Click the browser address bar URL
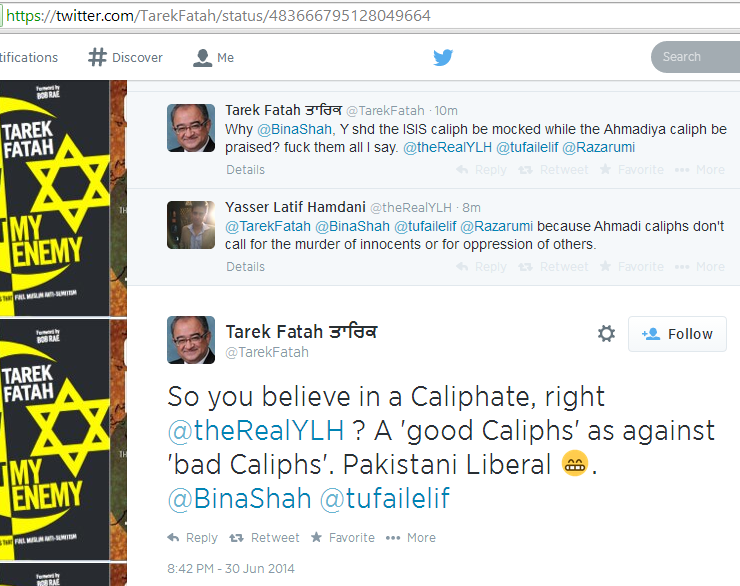Viewport: 740px width, 586px height. coord(218,16)
